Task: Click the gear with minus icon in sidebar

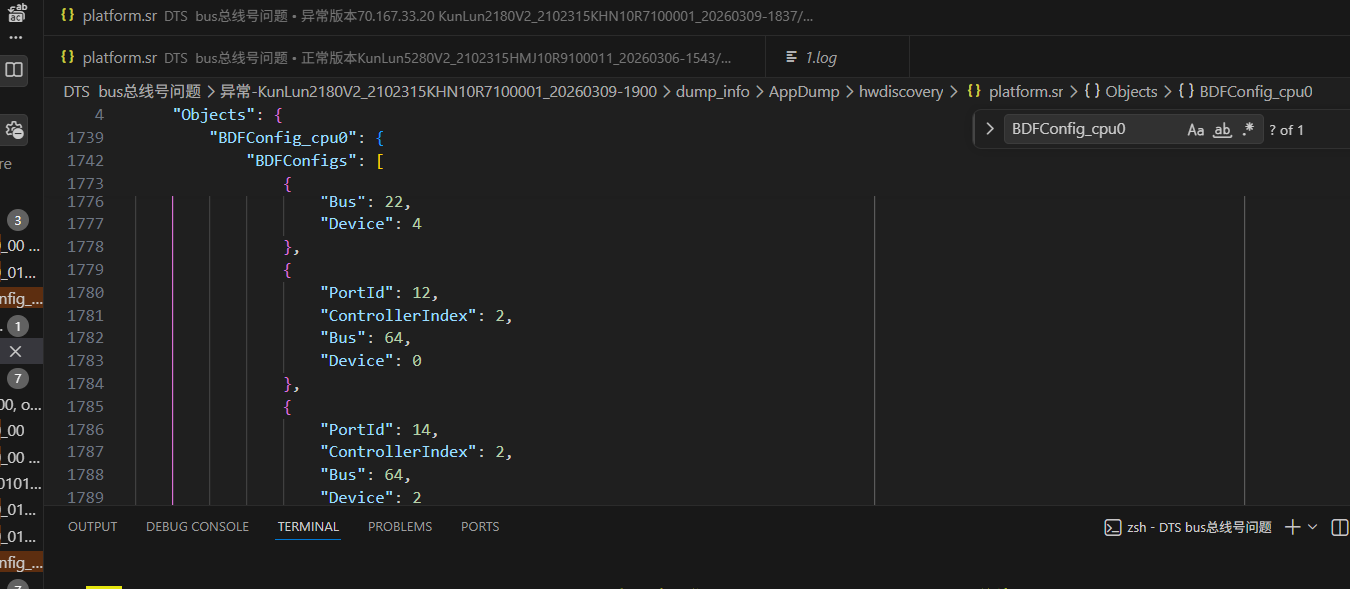Action: click(x=15, y=130)
